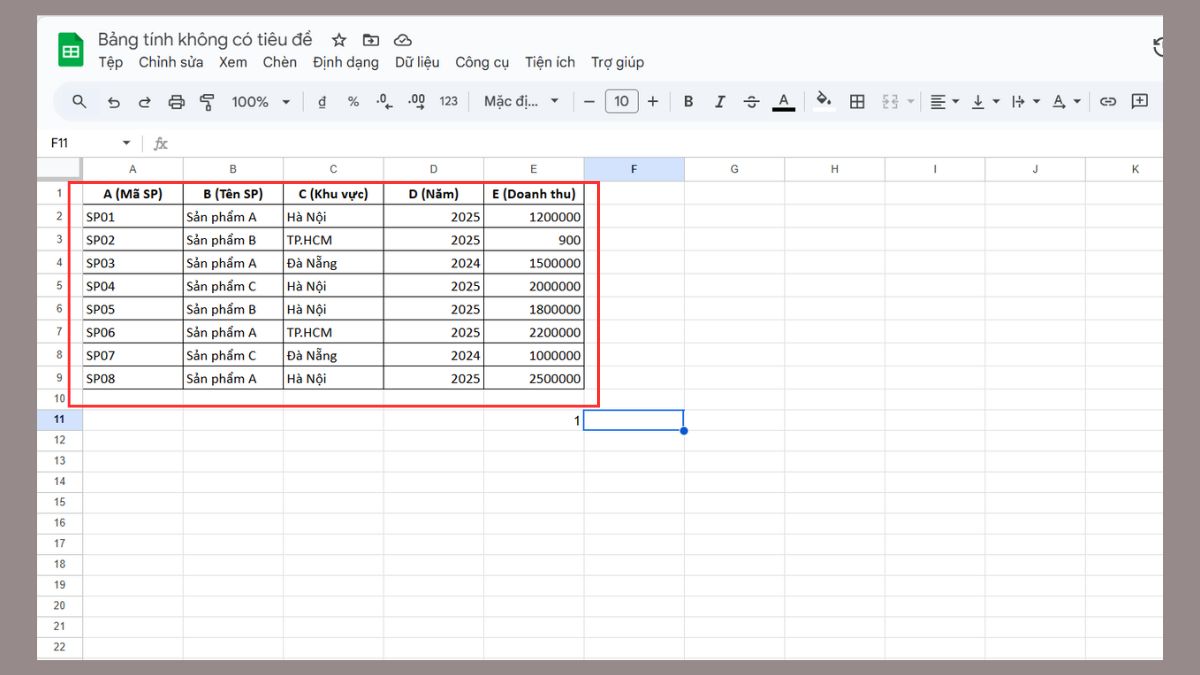Viewport: 1200px width, 675px height.
Task: Add a comment using the toolbar icon
Action: coord(1139,102)
